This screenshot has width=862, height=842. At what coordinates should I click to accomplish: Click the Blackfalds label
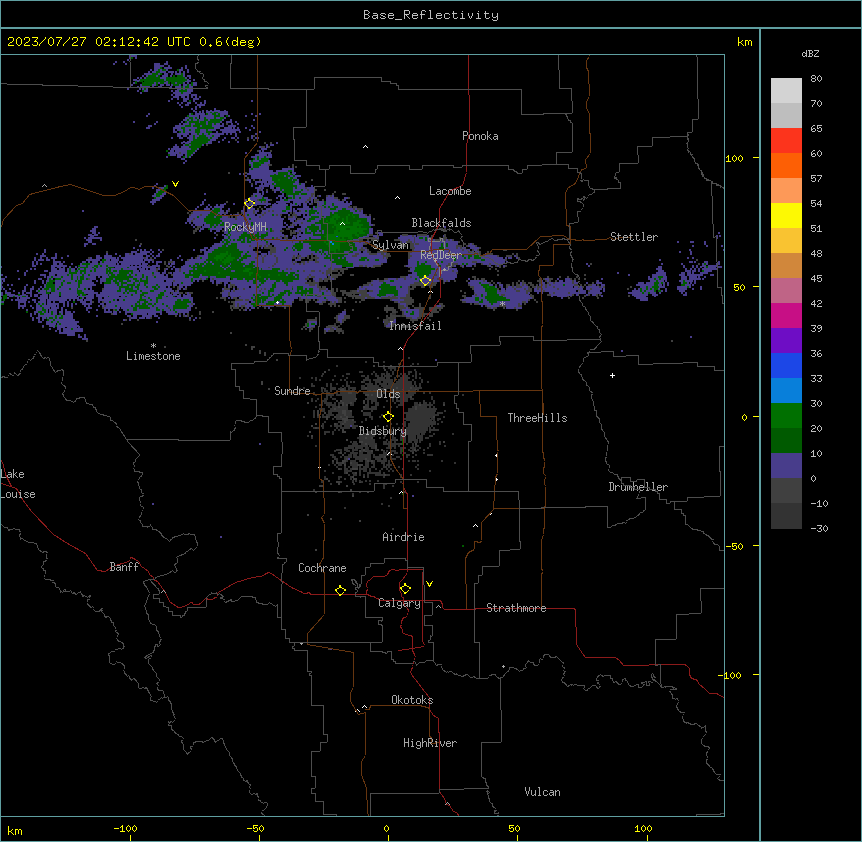click(441, 223)
